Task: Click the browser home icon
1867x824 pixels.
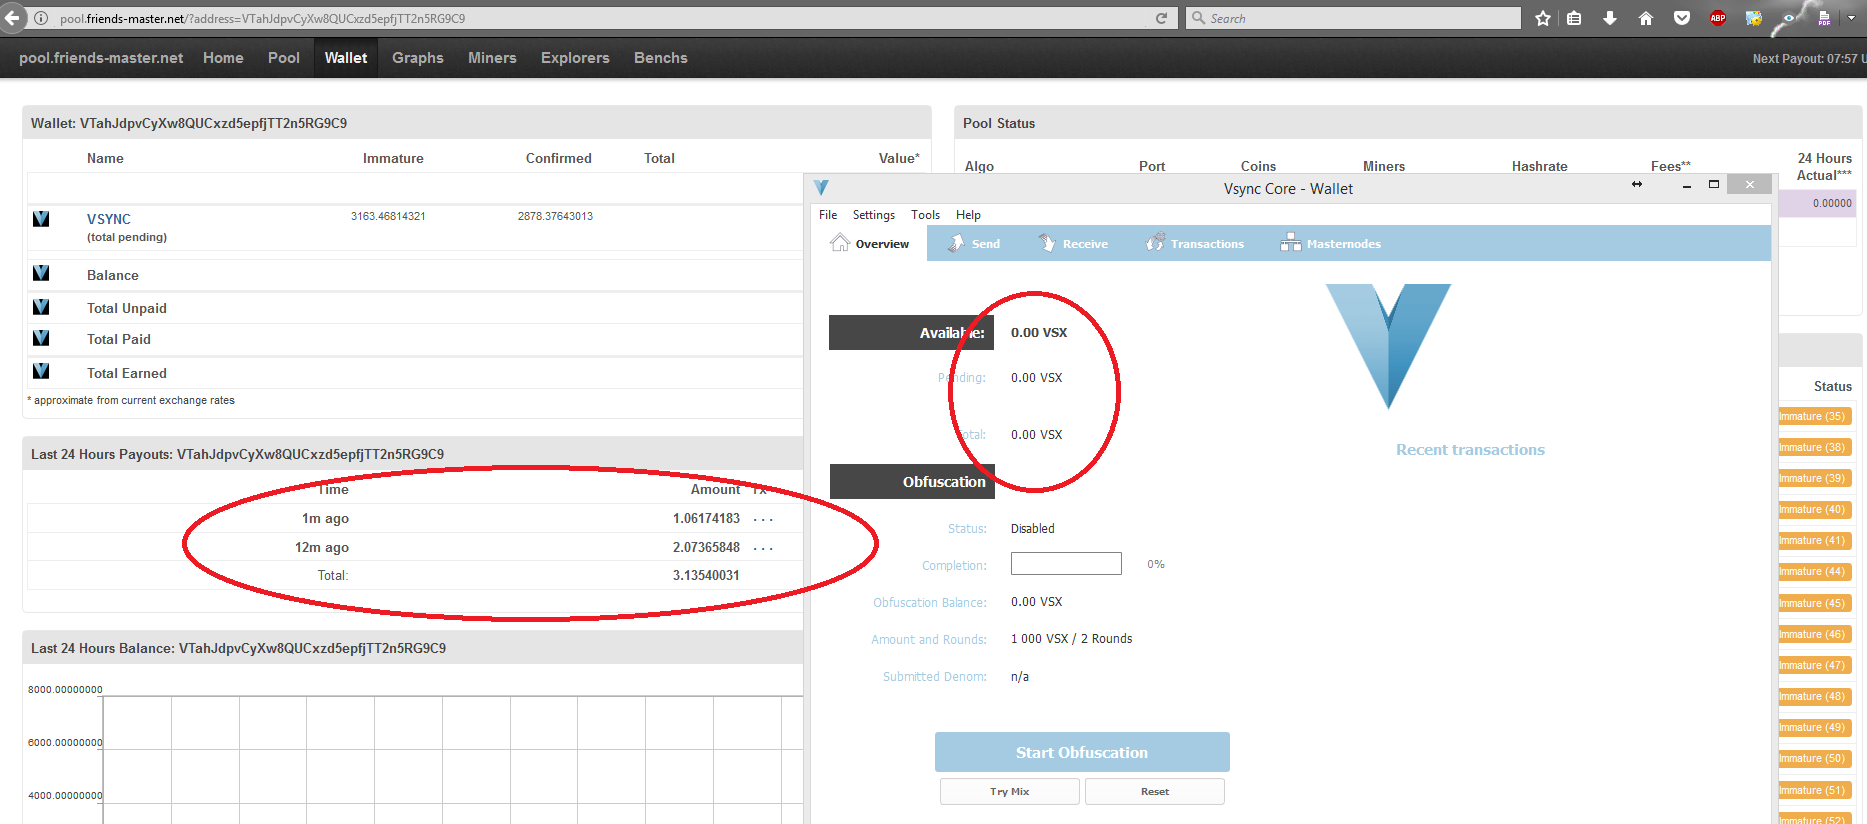Action: point(1646,18)
